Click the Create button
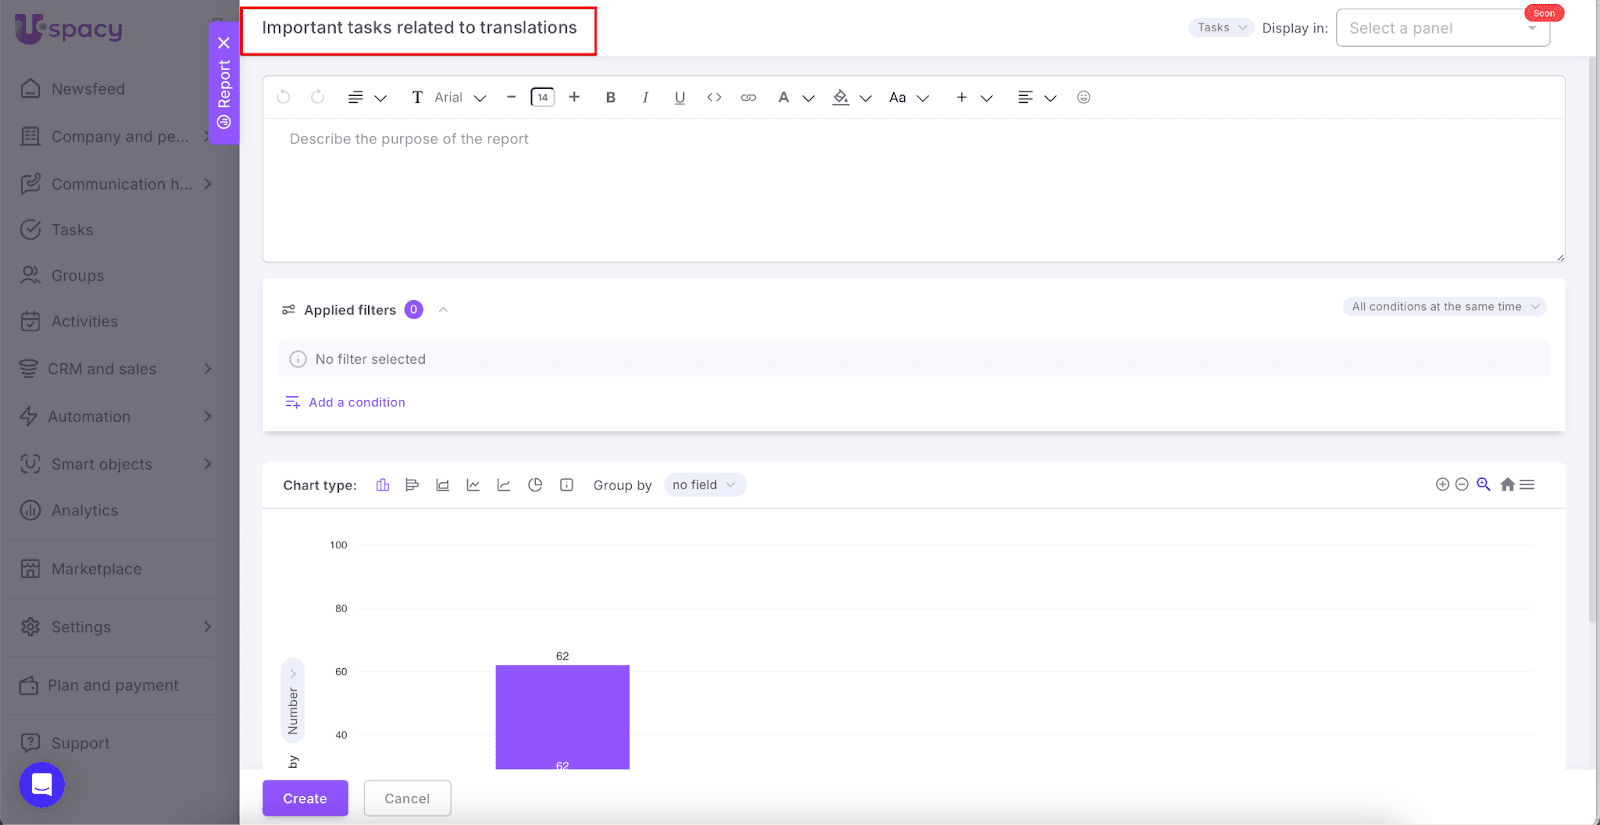The image size is (1600, 825). (305, 798)
